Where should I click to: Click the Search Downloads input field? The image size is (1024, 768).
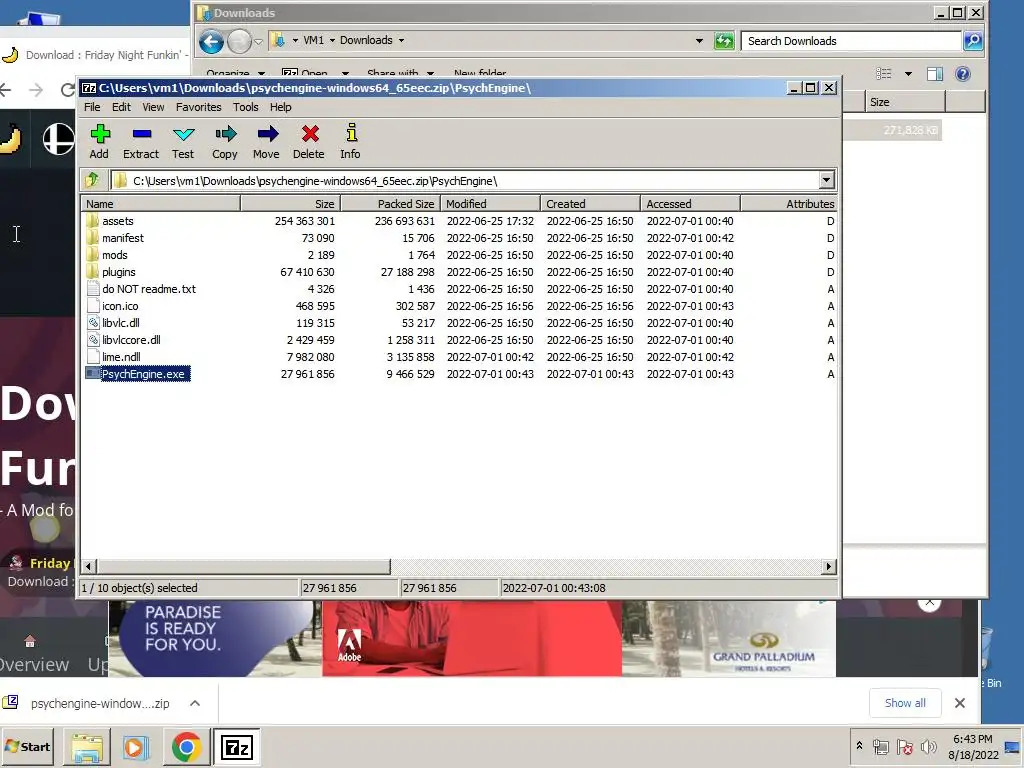852,41
